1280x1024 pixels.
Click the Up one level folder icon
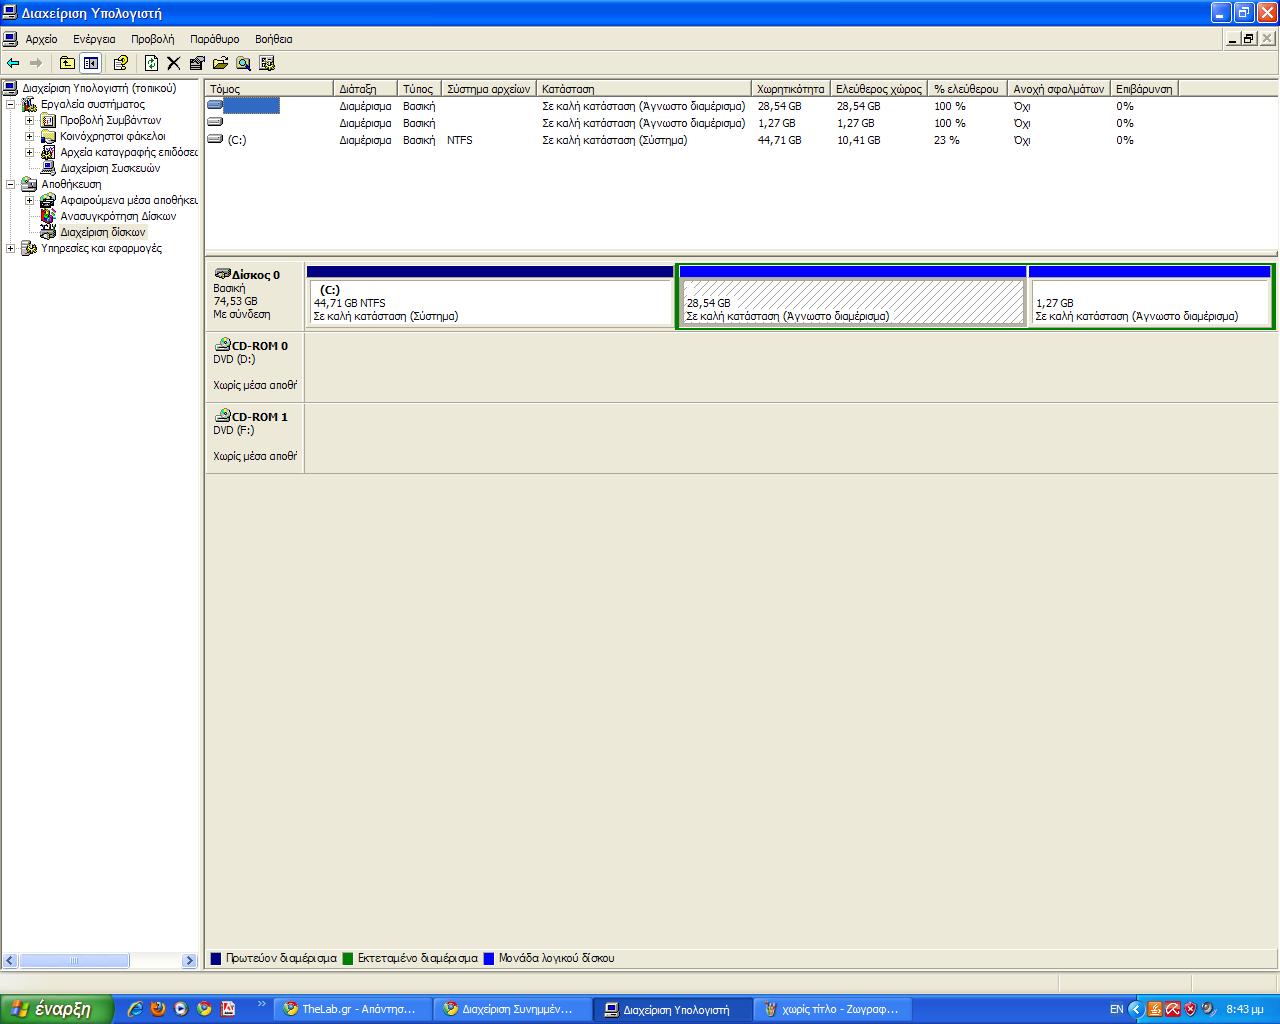coord(67,63)
